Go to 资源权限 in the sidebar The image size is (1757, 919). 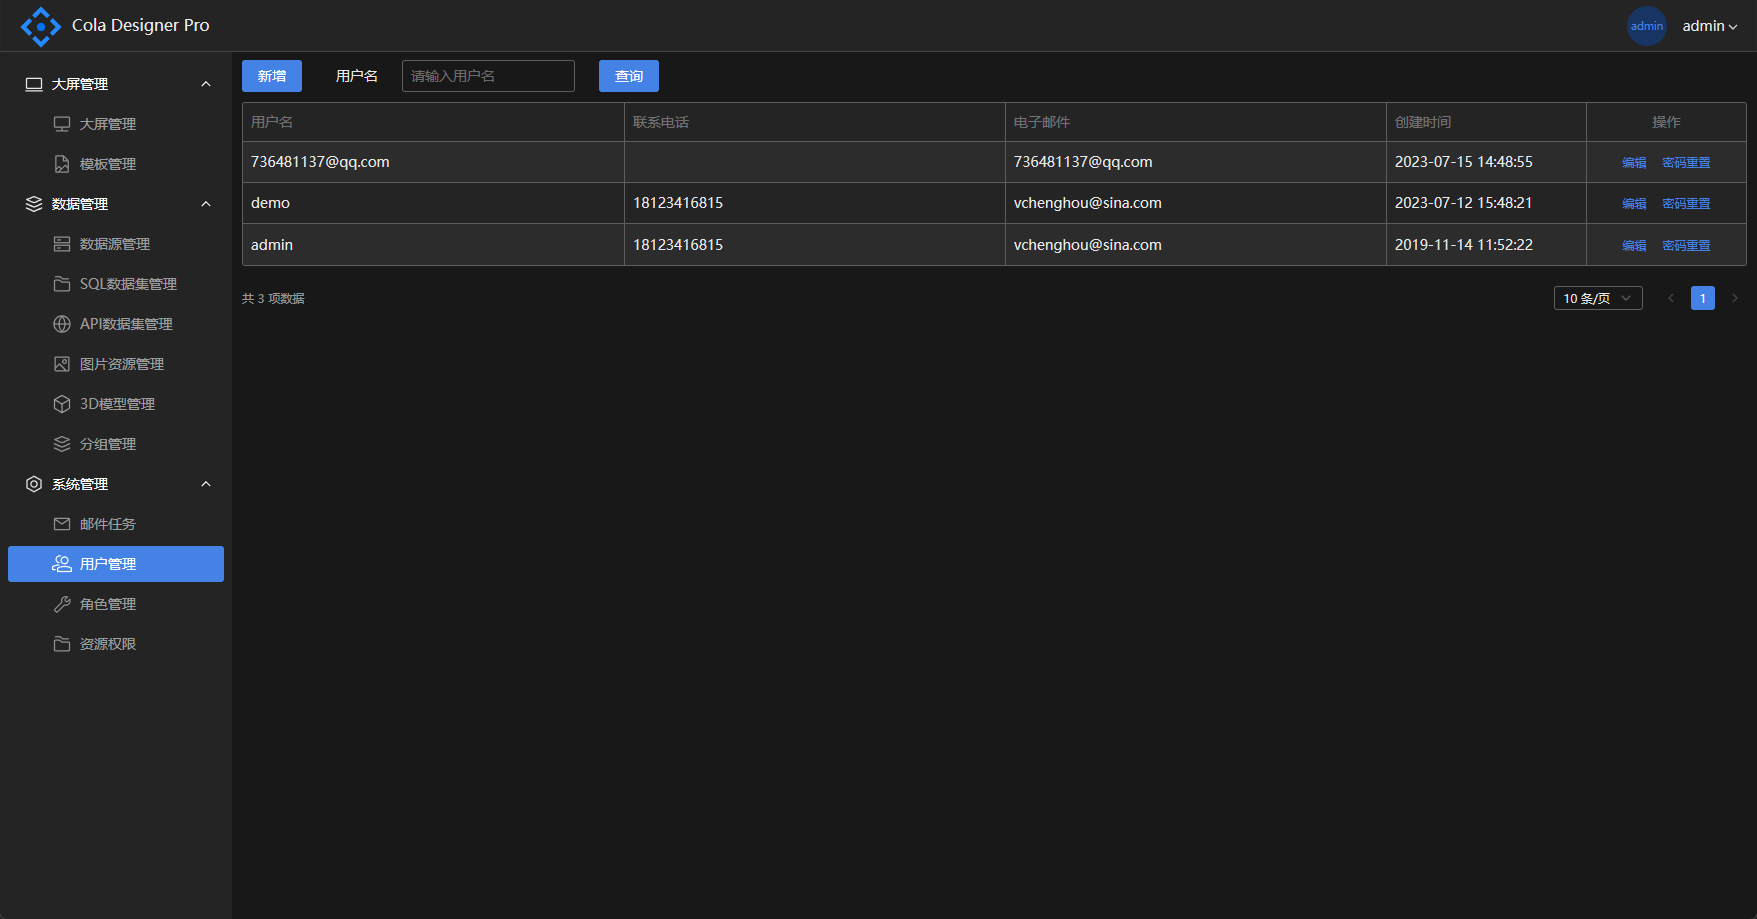tap(108, 644)
